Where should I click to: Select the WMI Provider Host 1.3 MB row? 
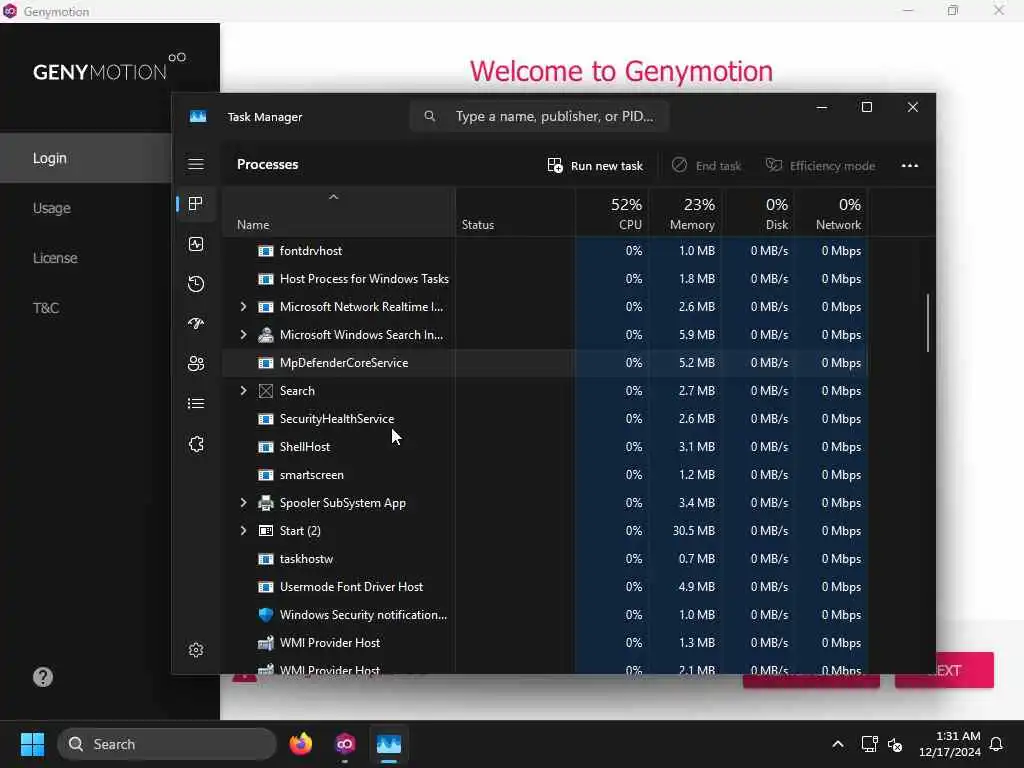545,643
